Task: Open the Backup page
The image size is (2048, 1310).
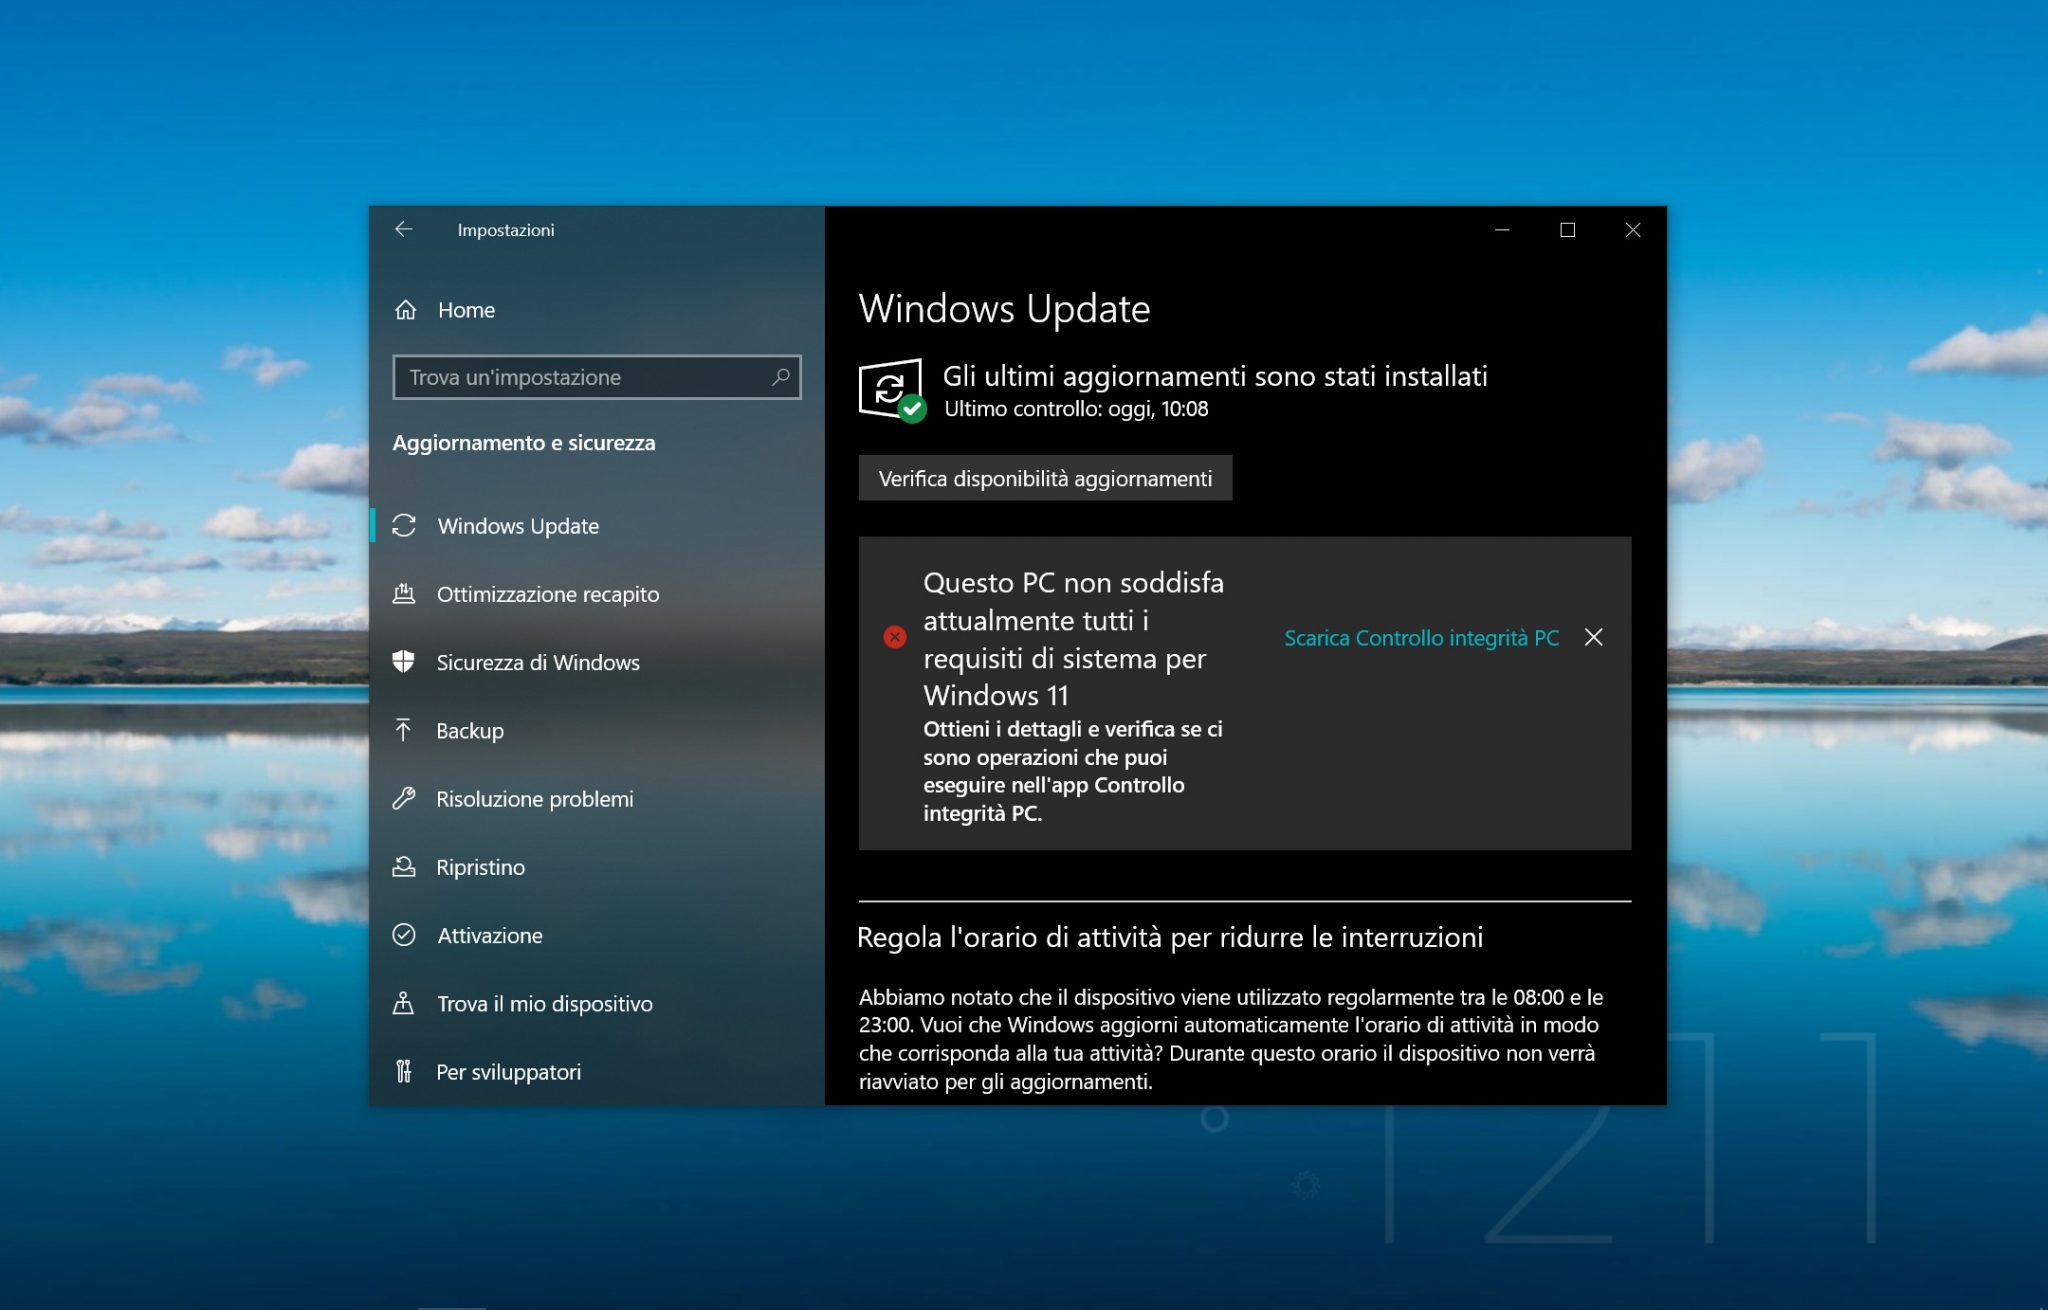Action: pyautogui.click(x=597, y=730)
